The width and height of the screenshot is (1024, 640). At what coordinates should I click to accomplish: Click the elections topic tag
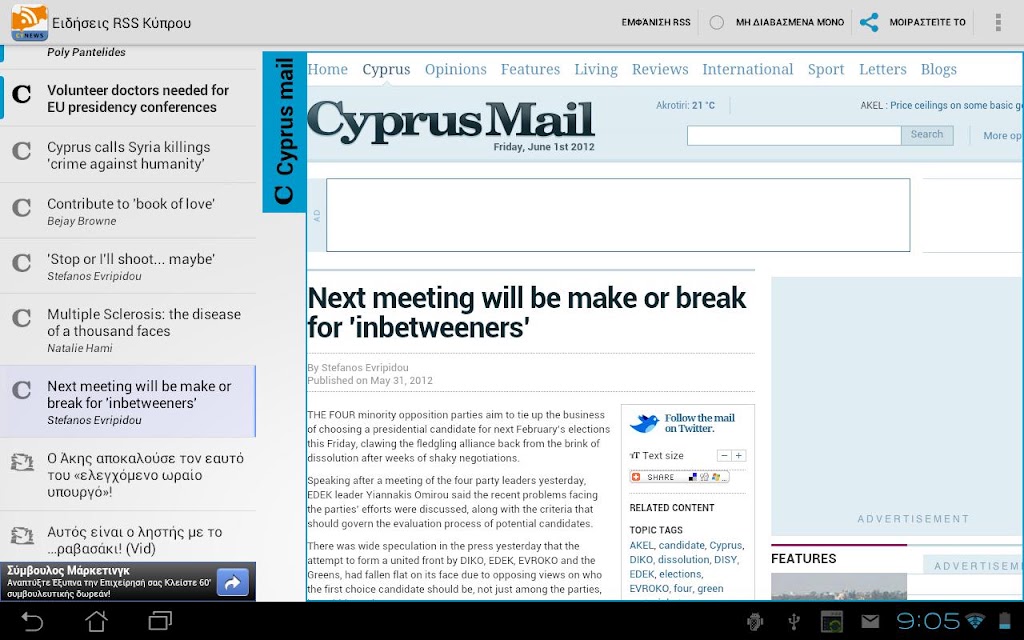(x=680, y=574)
